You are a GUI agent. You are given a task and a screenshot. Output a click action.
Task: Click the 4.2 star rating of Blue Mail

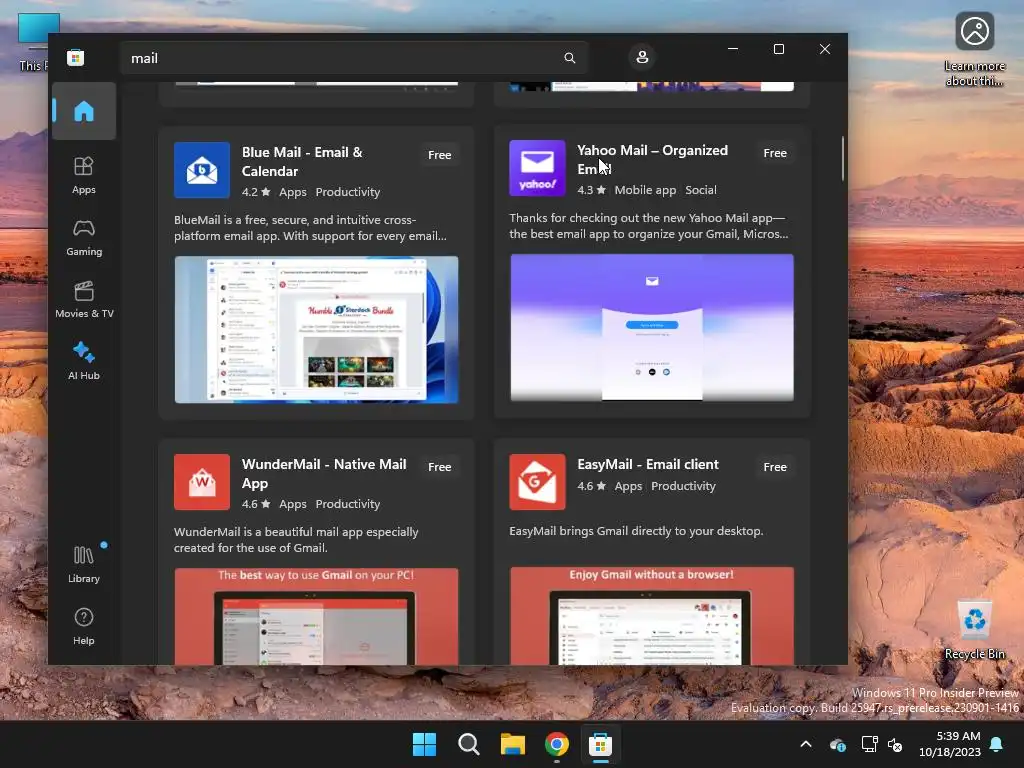pyautogui.click(x=256, y=192)
